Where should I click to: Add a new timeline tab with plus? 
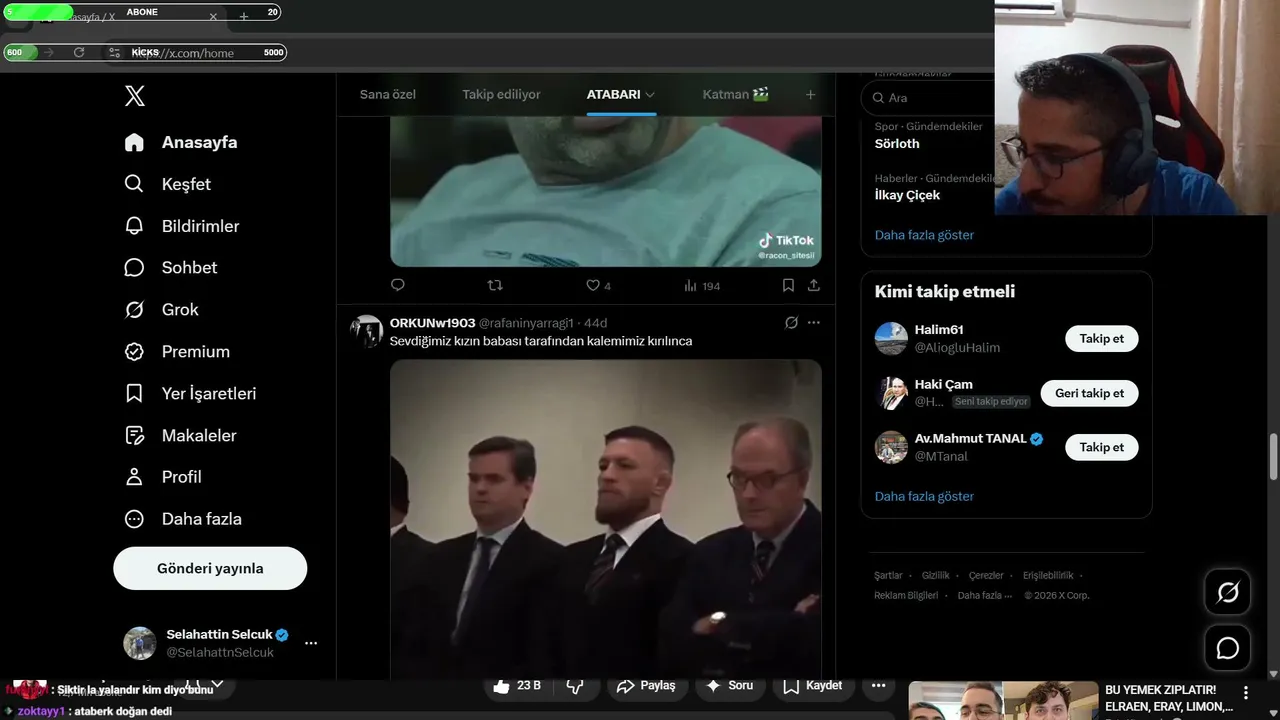pos(810,94)
